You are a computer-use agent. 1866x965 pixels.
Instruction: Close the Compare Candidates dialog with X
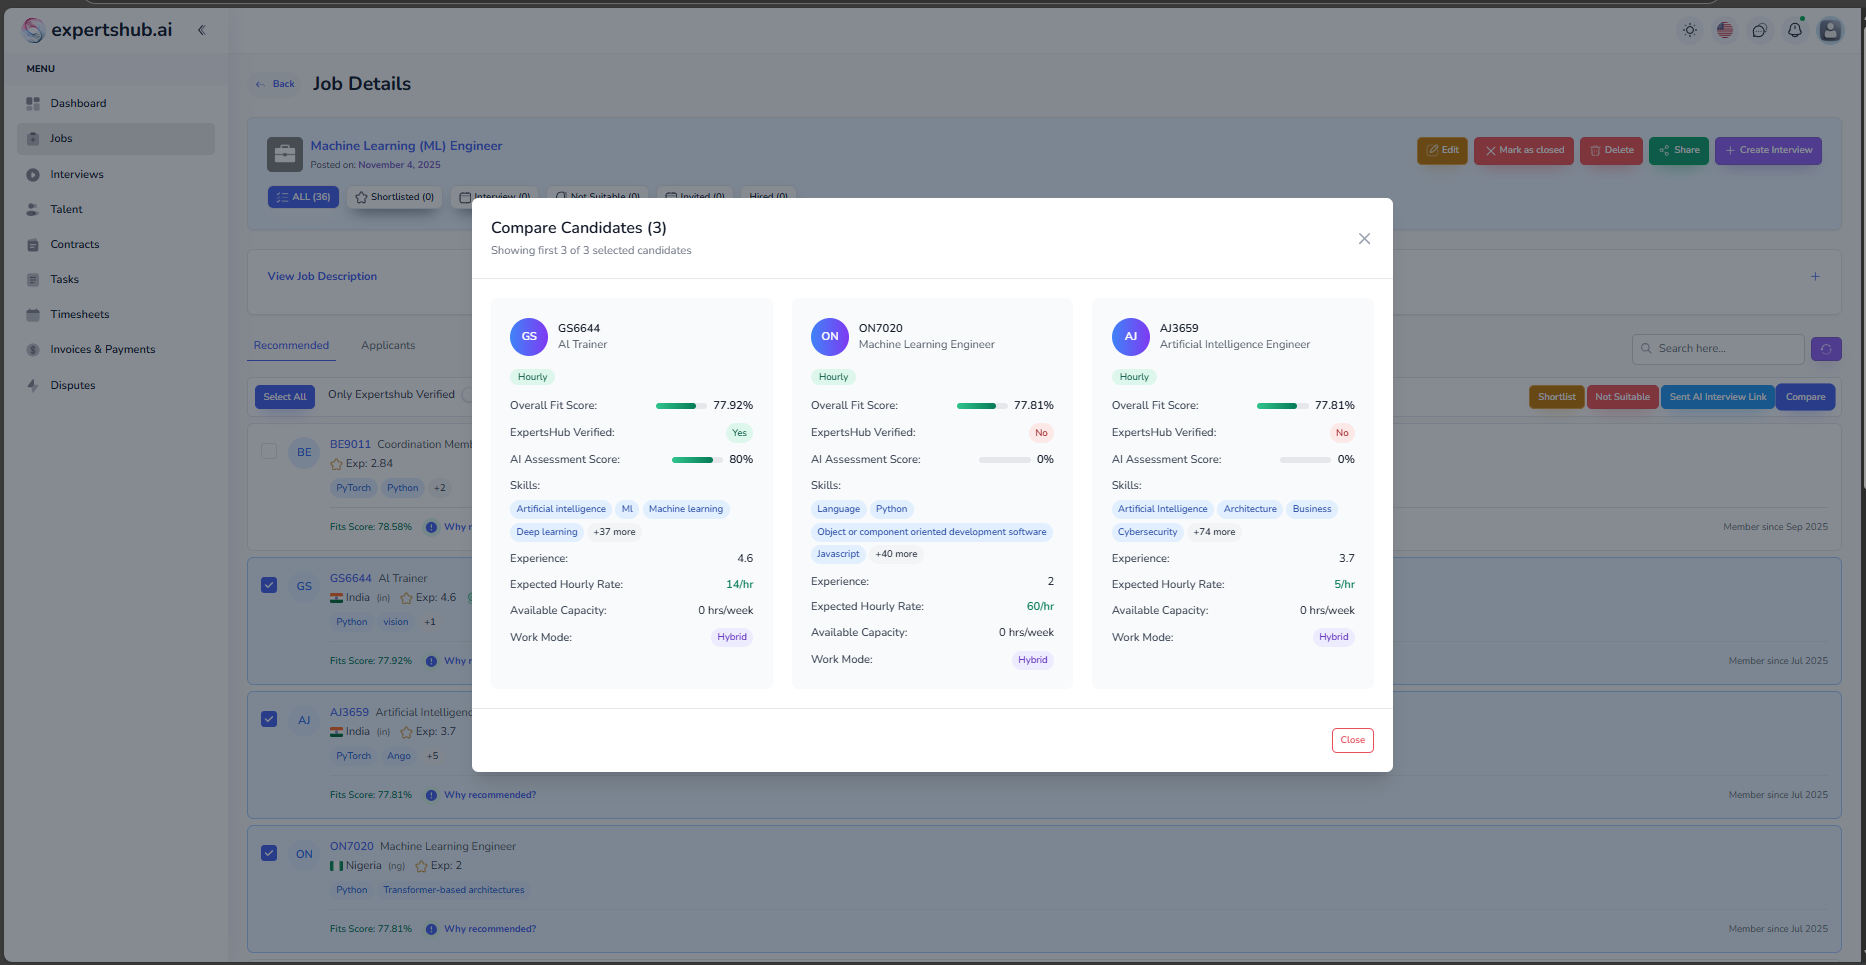tap(1364, 239)
